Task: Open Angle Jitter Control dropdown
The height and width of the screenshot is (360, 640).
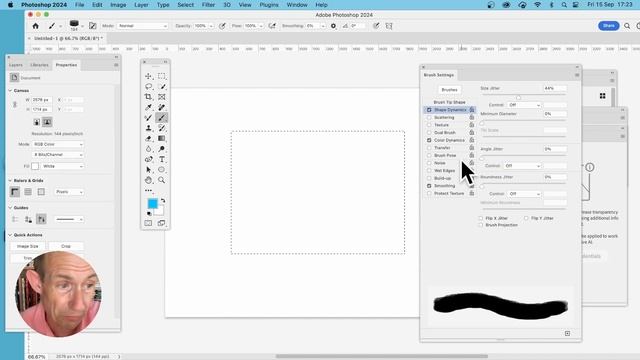Action: click(522, 166)
